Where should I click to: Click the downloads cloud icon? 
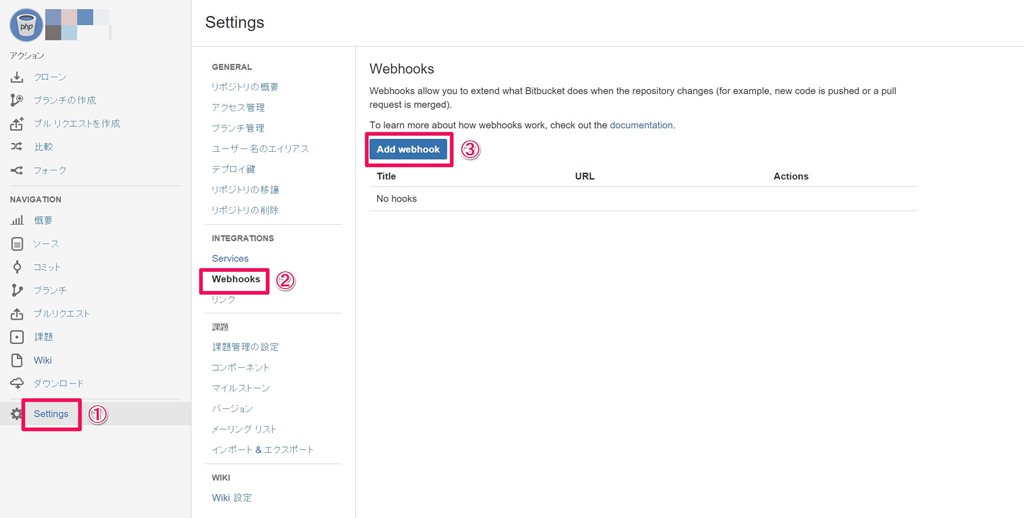pos(17,383)
